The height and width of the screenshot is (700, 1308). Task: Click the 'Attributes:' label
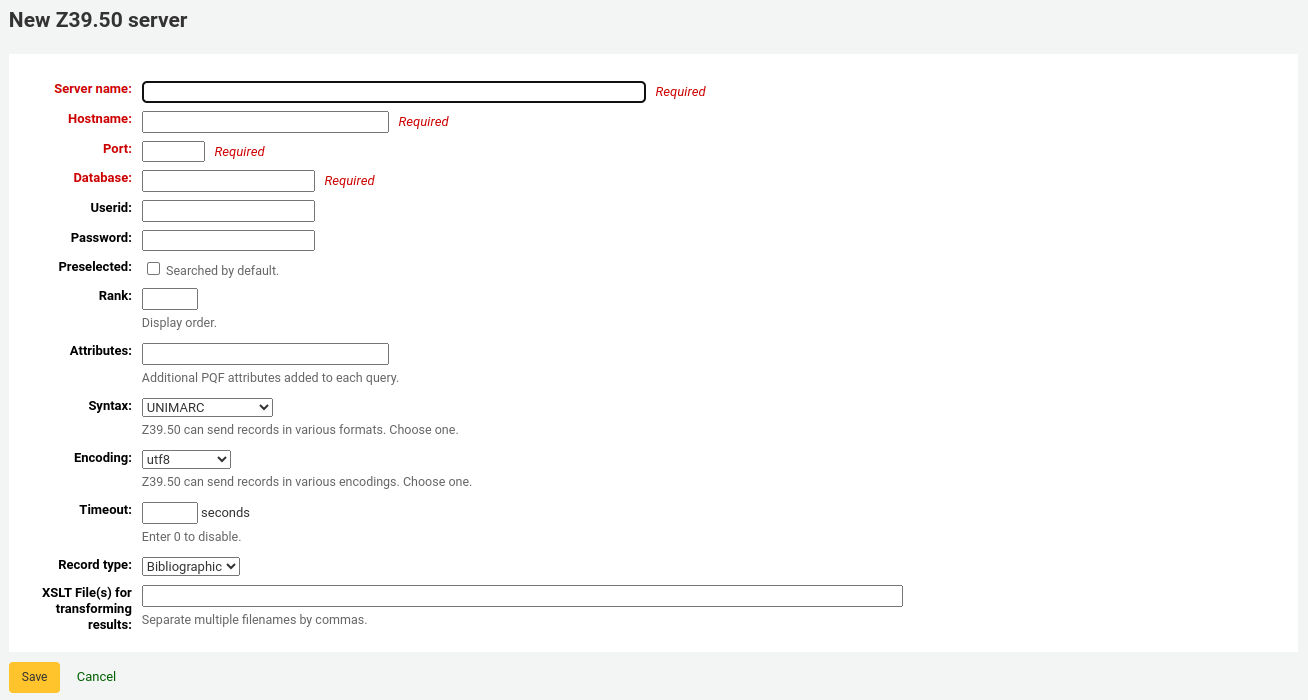[101, 351]
